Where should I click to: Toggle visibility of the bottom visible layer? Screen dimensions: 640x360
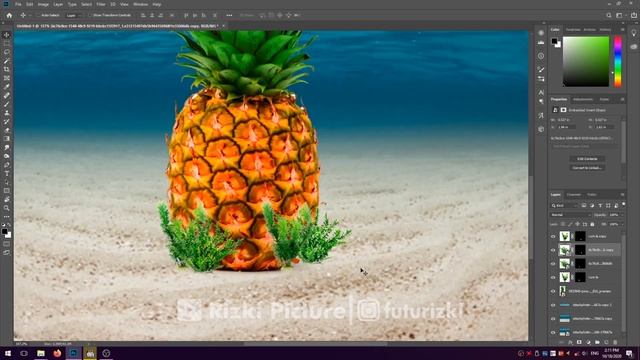coord(553,332)
